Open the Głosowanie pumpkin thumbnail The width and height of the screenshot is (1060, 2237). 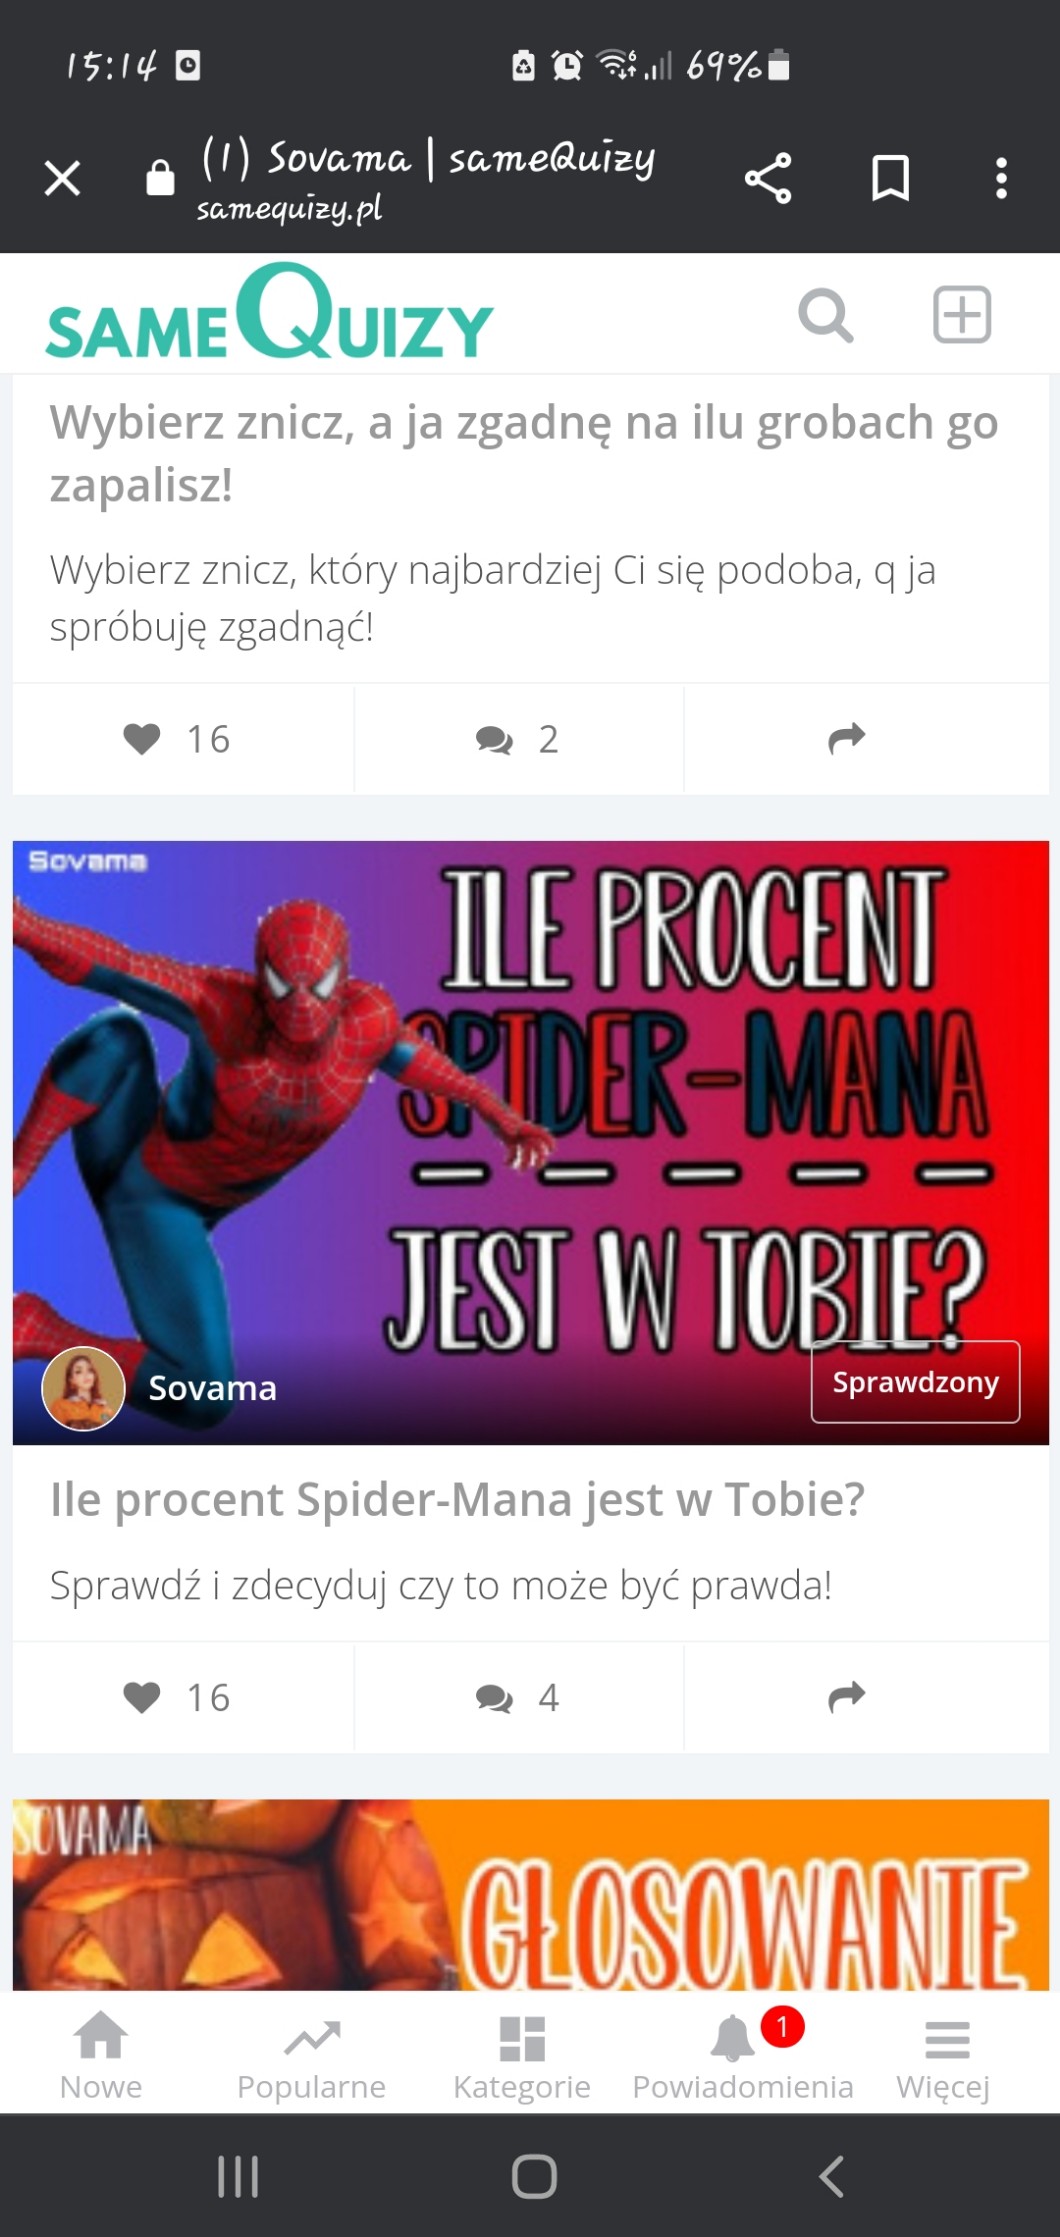pos(531,1894)
